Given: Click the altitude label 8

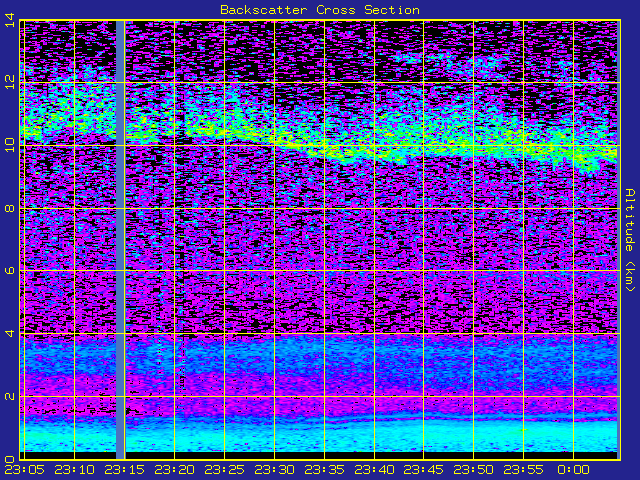Looking at the screenshot, I should 10,209.
